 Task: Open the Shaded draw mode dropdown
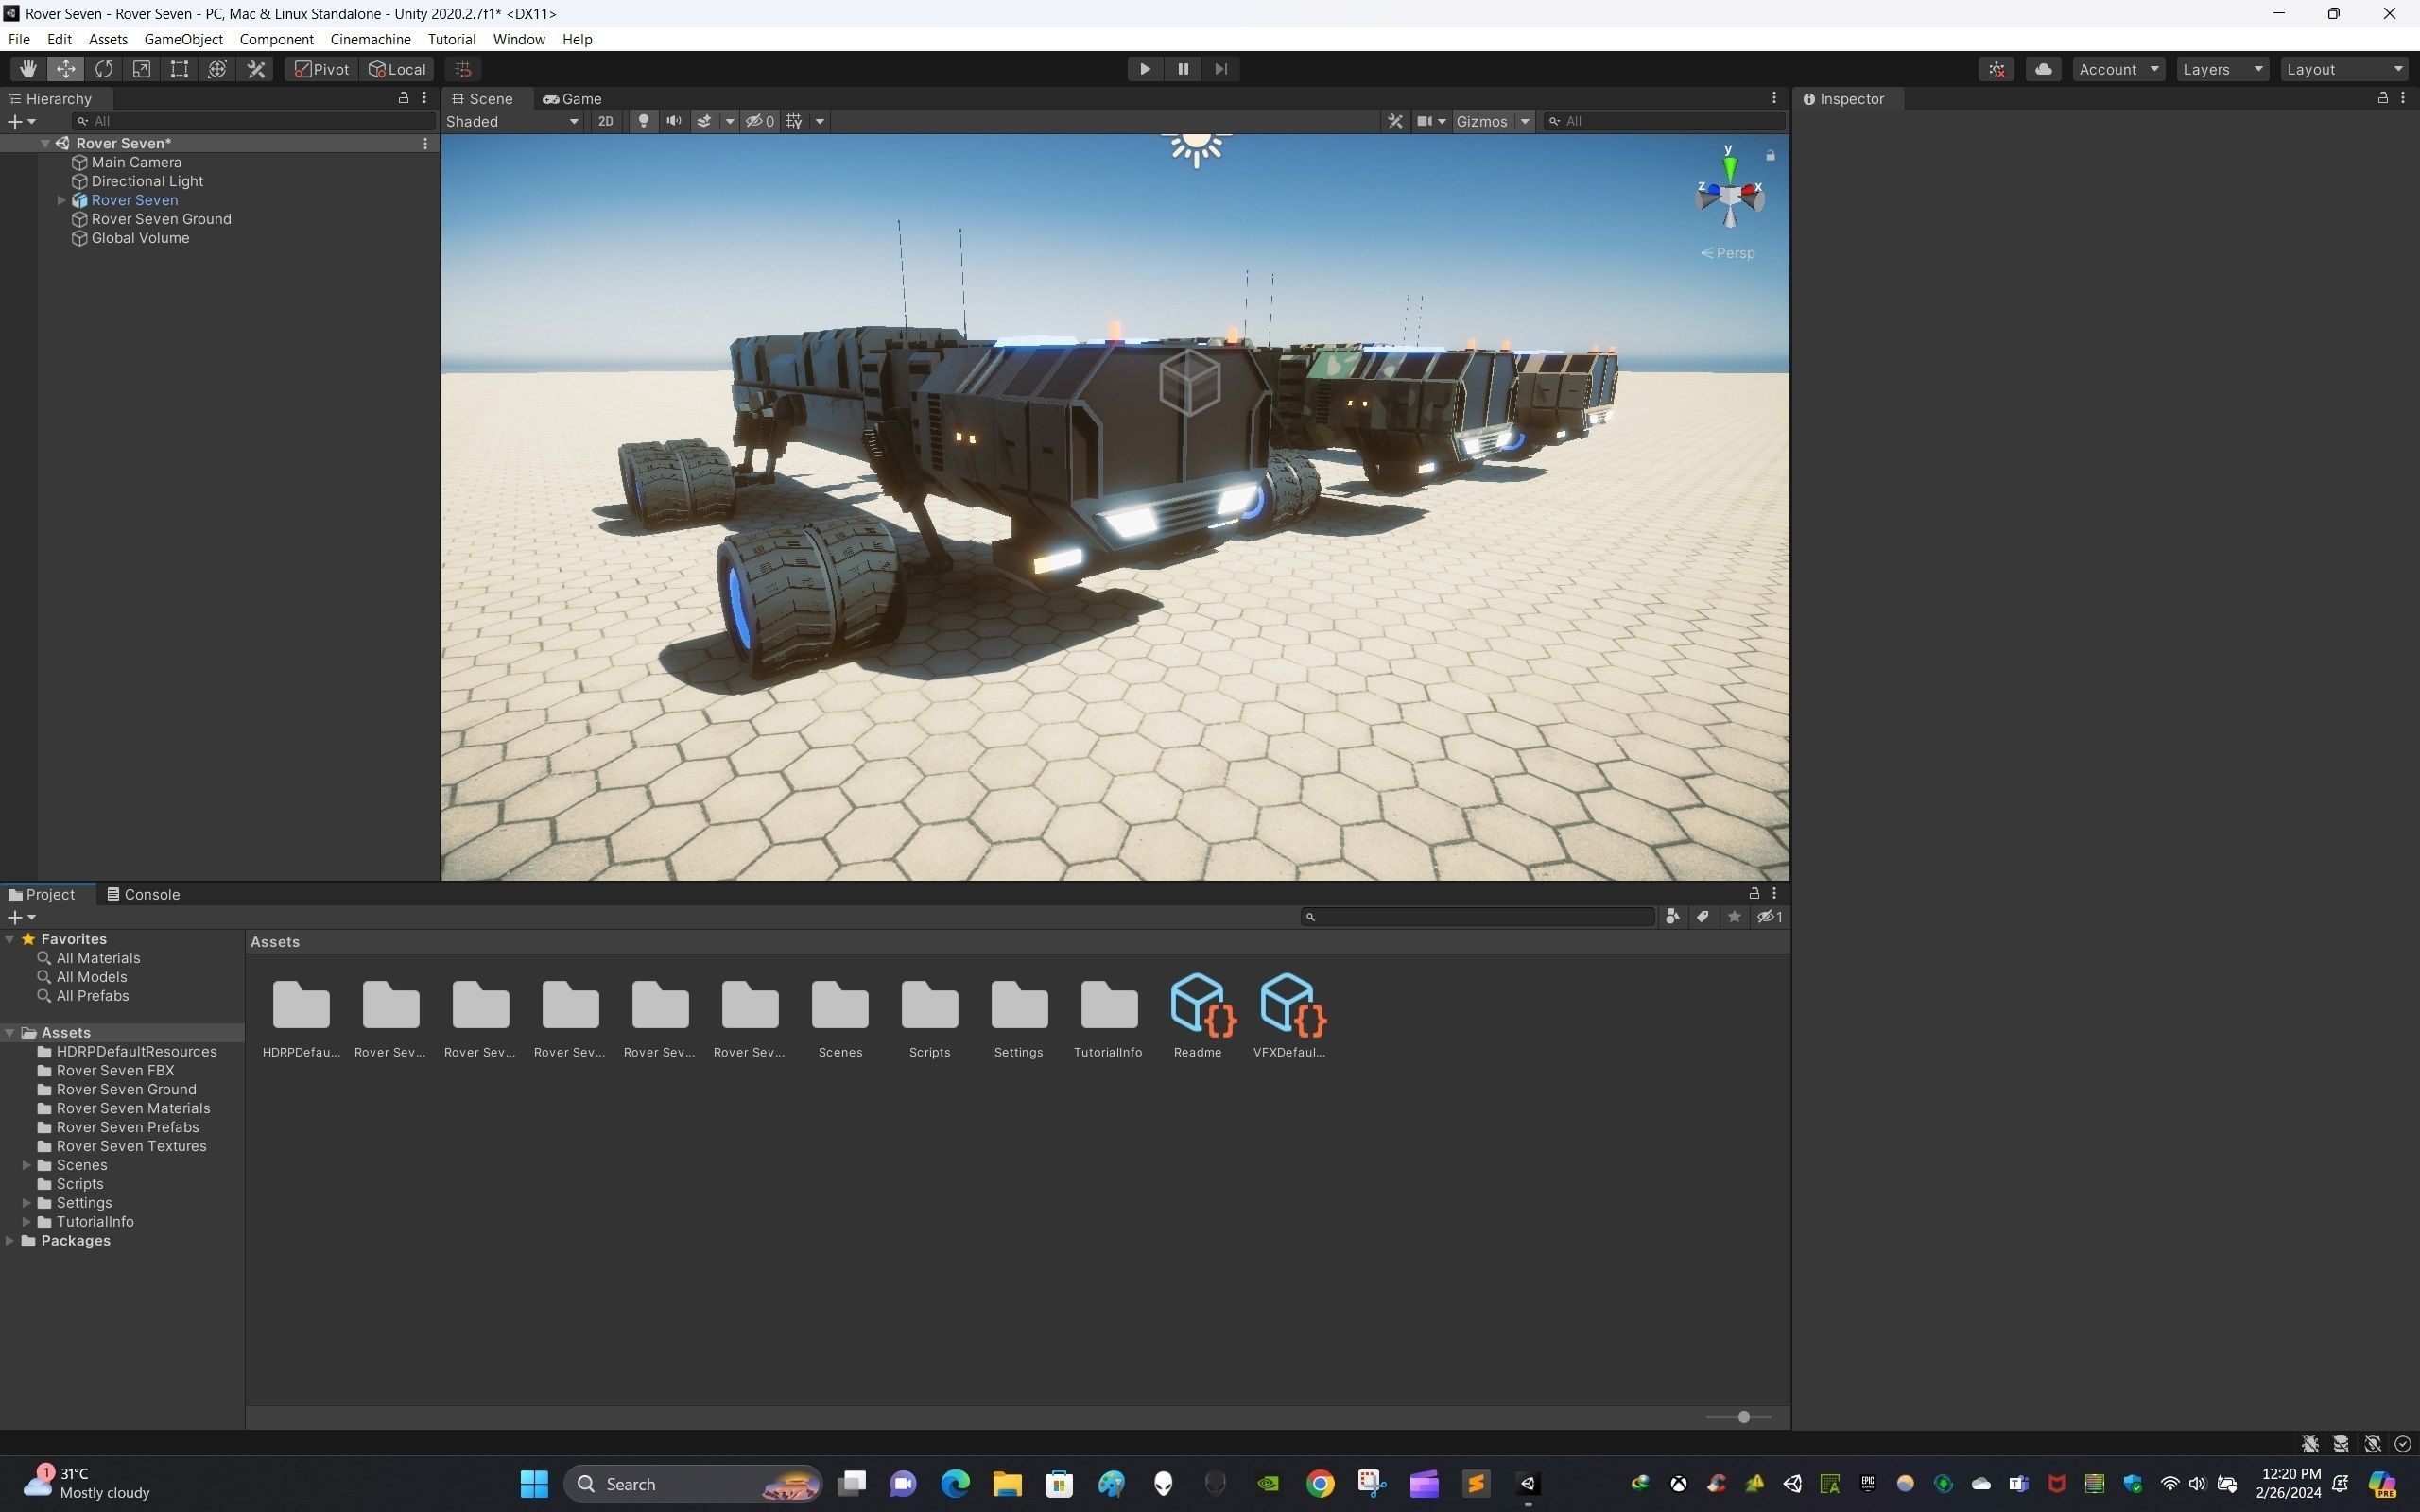click(x=512, y=121)
